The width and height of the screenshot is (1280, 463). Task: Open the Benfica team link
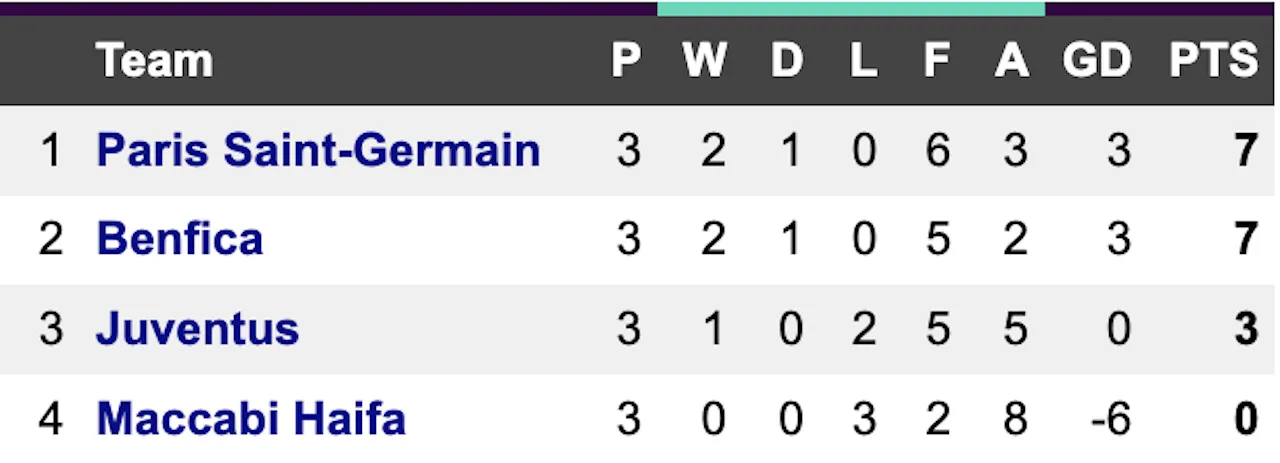tap(180, 240)
